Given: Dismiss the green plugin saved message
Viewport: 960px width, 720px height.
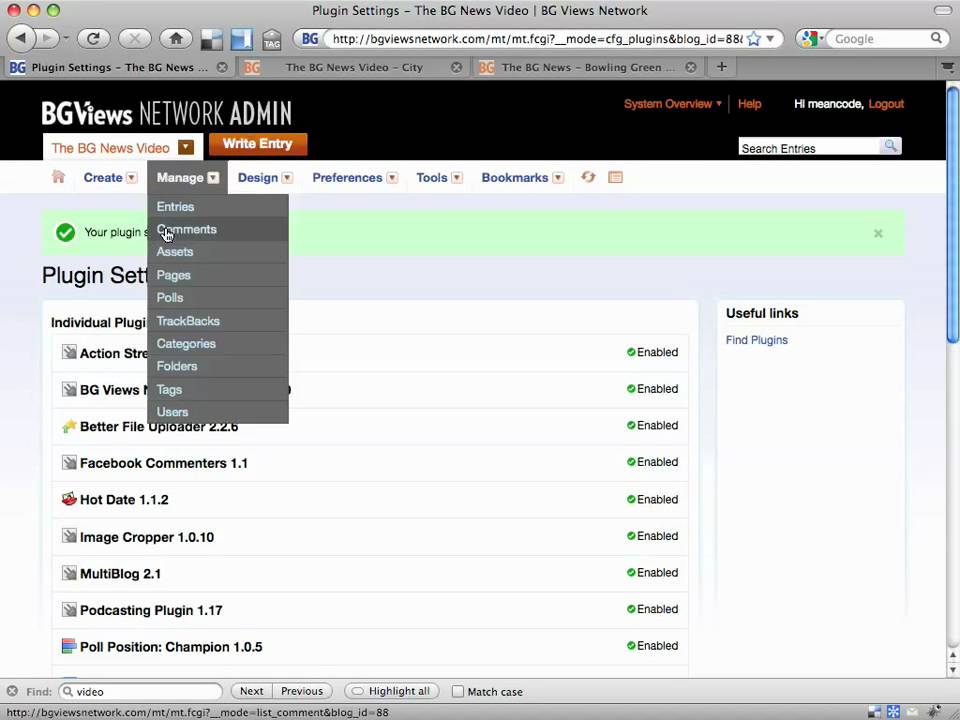Looking at the screenshot, I should click(878, 233).
